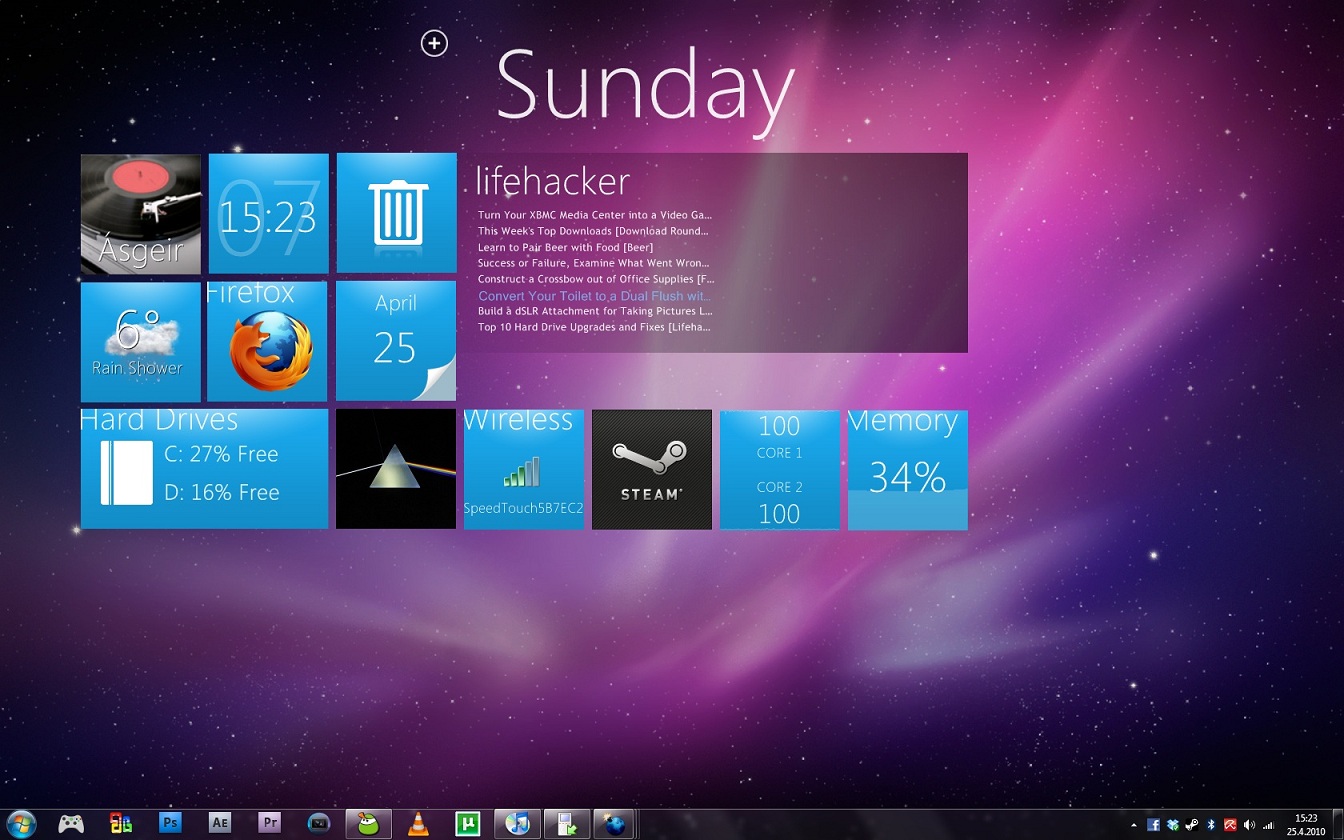Open Avira antivirus from the system tray
Viewport: 1344px width, 840px height.
[1229, 825]
